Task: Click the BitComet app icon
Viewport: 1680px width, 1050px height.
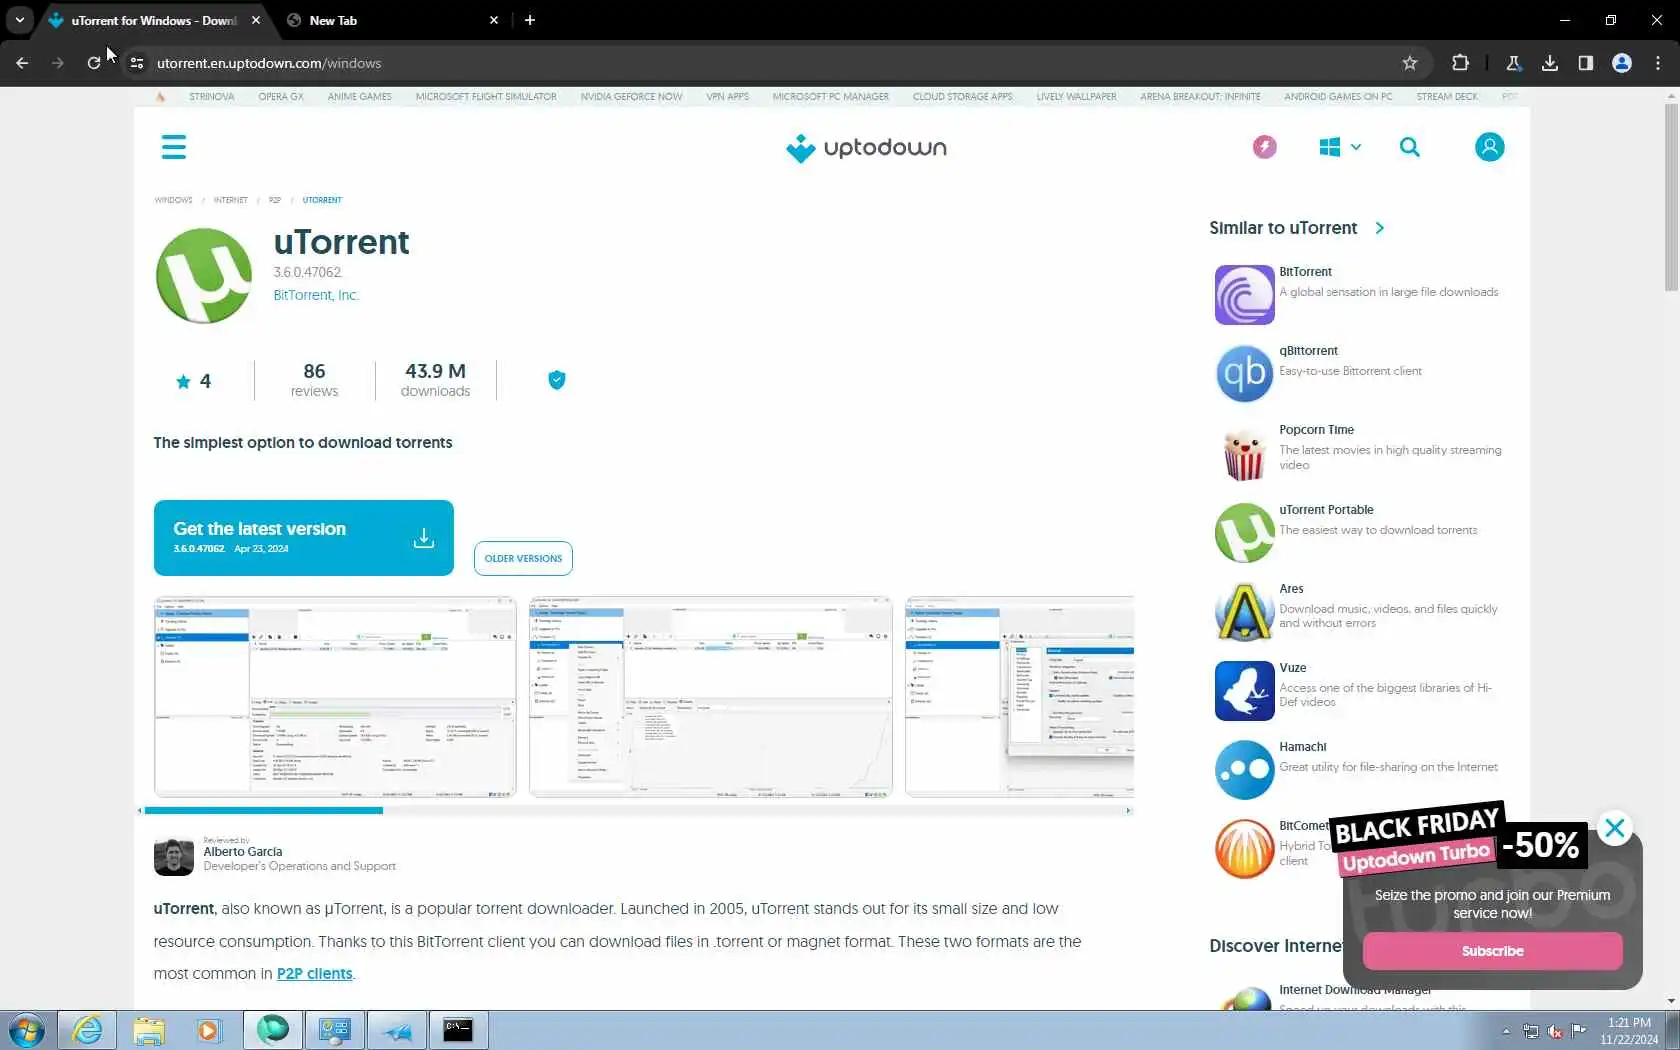Action: coord(1244,849)
